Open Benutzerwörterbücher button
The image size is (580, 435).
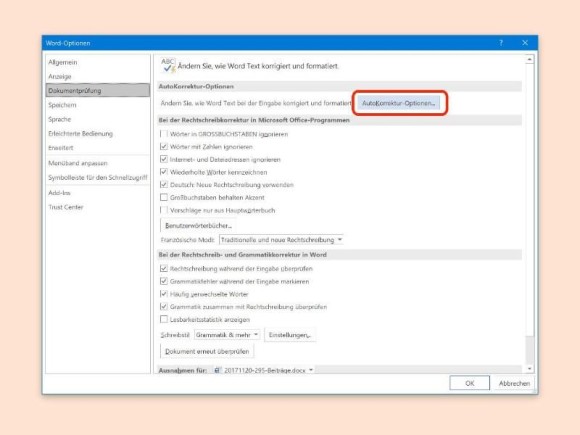198,225
